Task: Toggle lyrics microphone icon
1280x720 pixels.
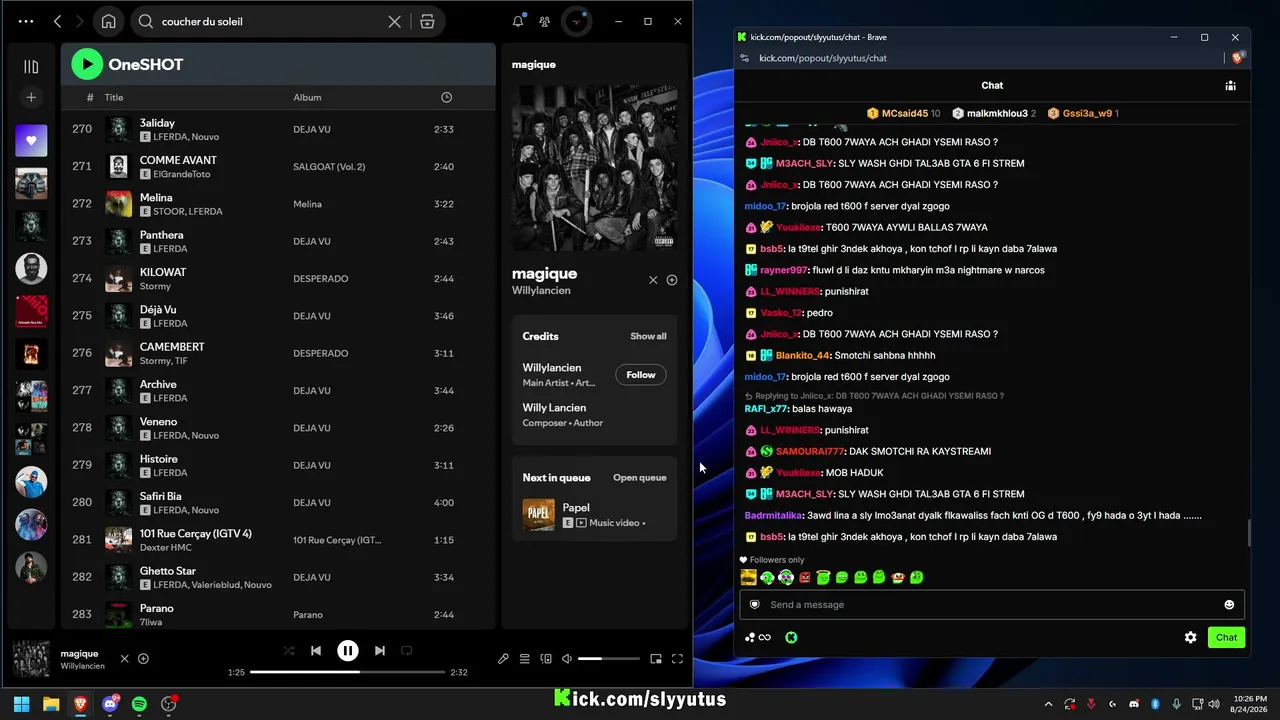Action: click(x=503, y=659)
